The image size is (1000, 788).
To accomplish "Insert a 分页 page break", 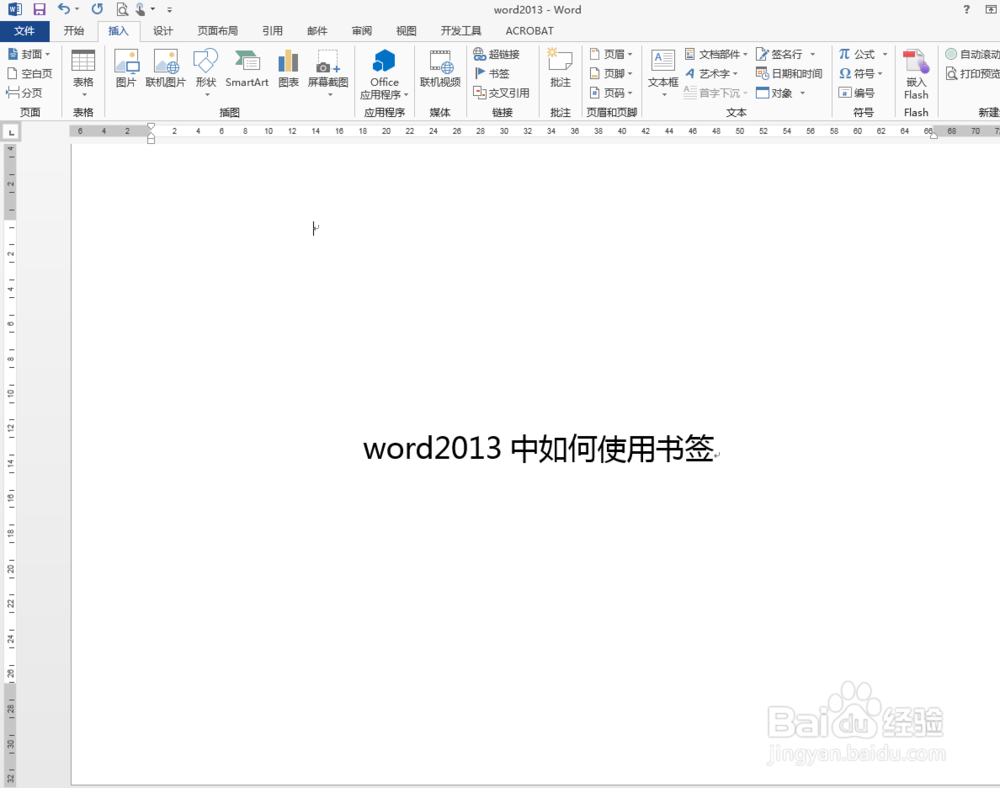I will 24,93.
